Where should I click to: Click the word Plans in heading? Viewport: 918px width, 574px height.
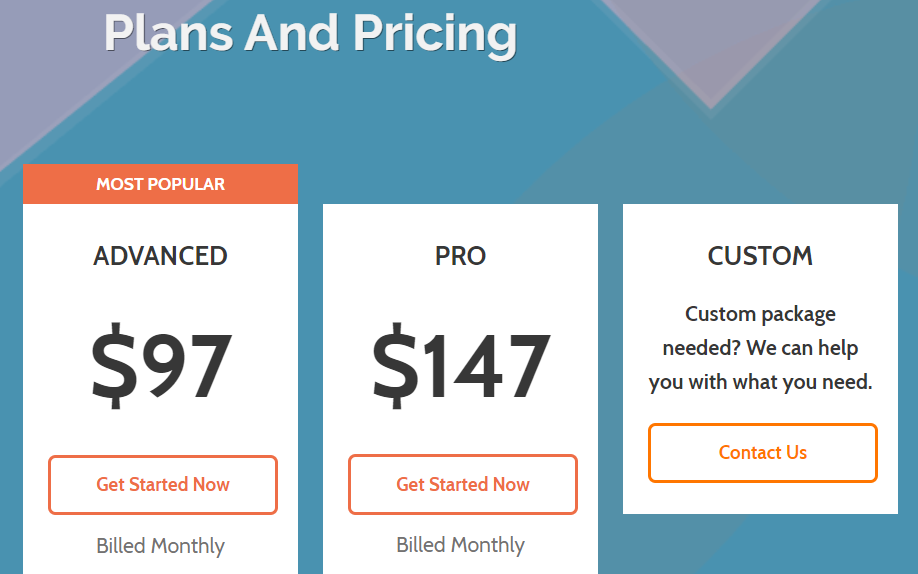pos(169,33)
